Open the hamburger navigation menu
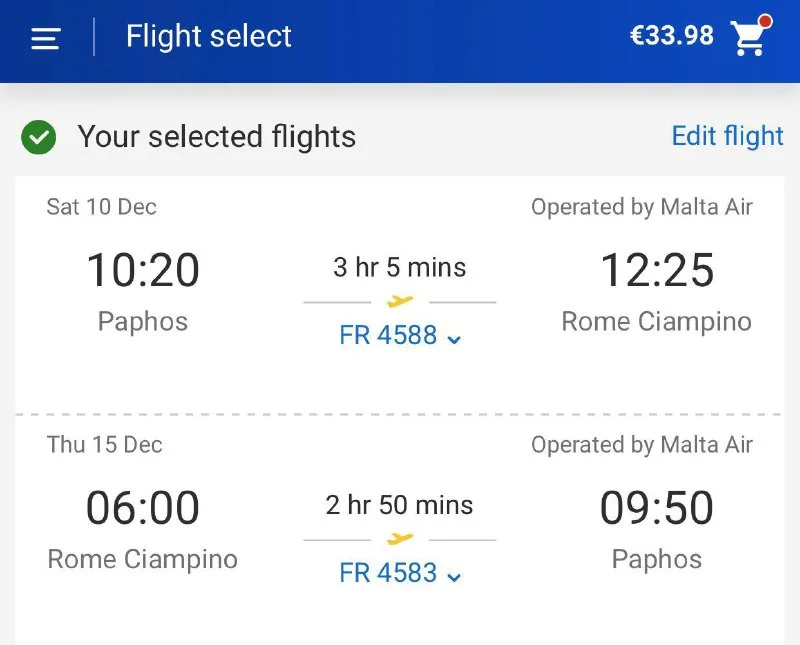This screenshot has width=800, height=645. coord(46,38)
